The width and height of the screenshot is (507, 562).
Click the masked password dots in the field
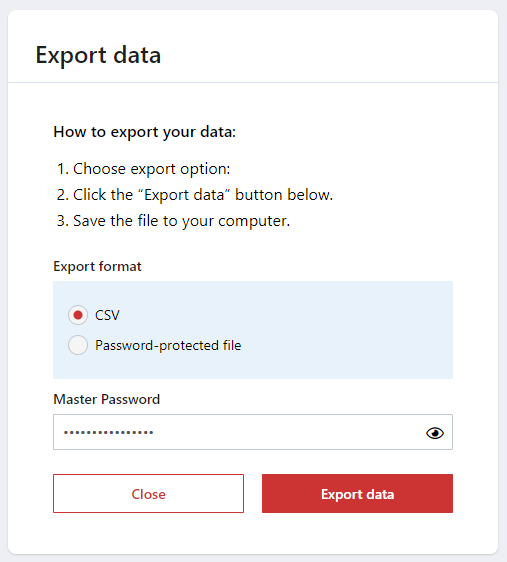click(x=109, y=433)
